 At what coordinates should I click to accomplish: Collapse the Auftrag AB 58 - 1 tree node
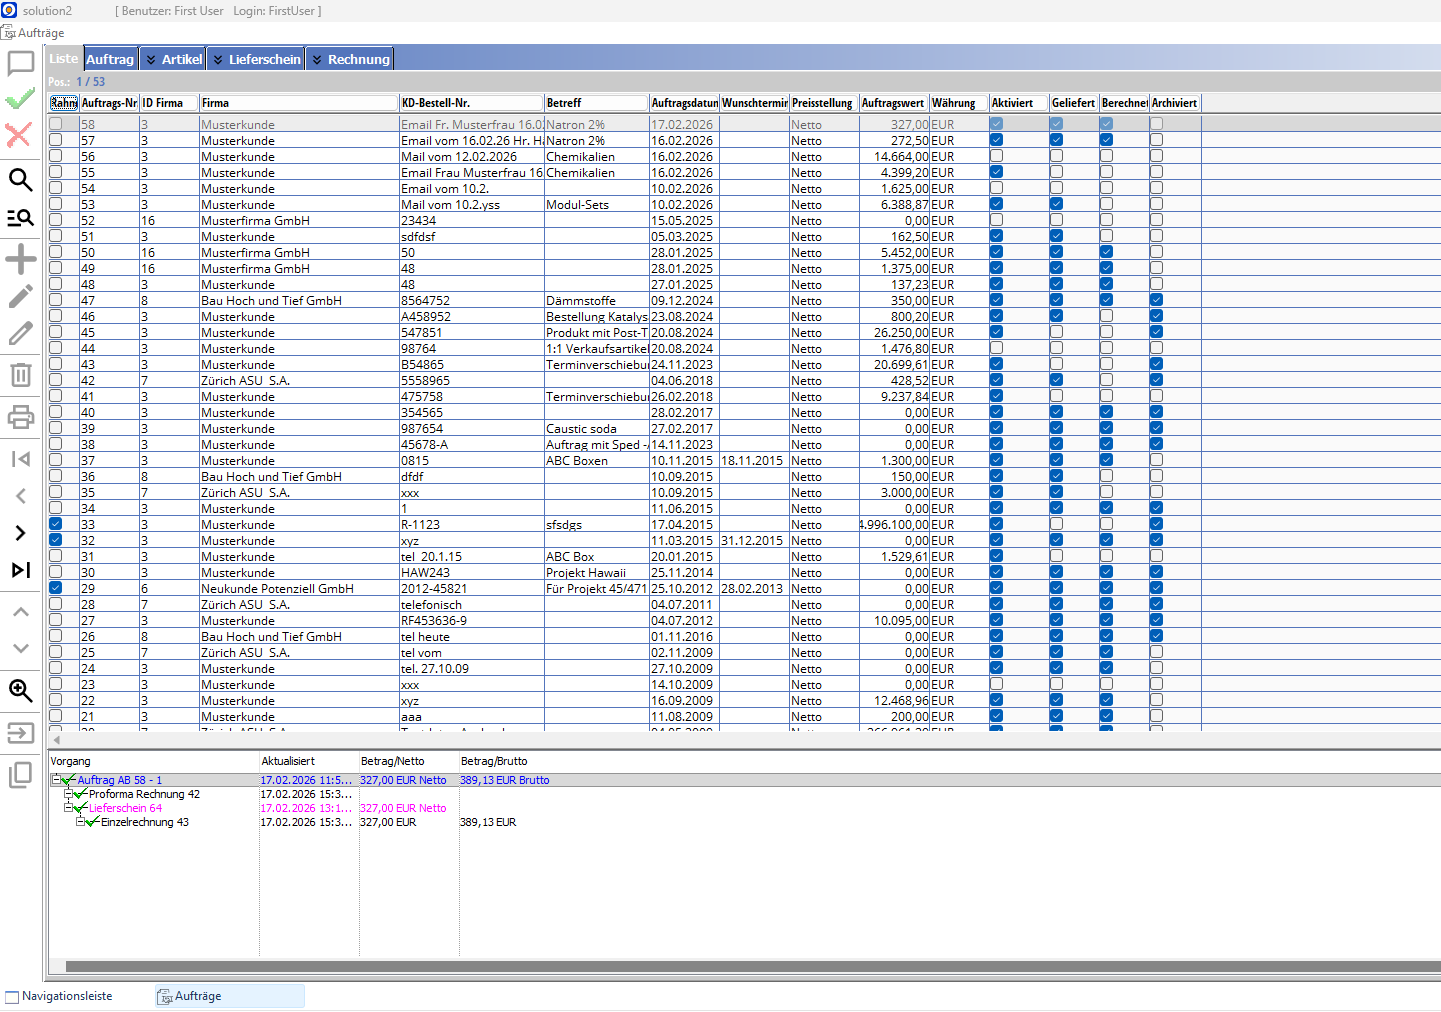56,780
